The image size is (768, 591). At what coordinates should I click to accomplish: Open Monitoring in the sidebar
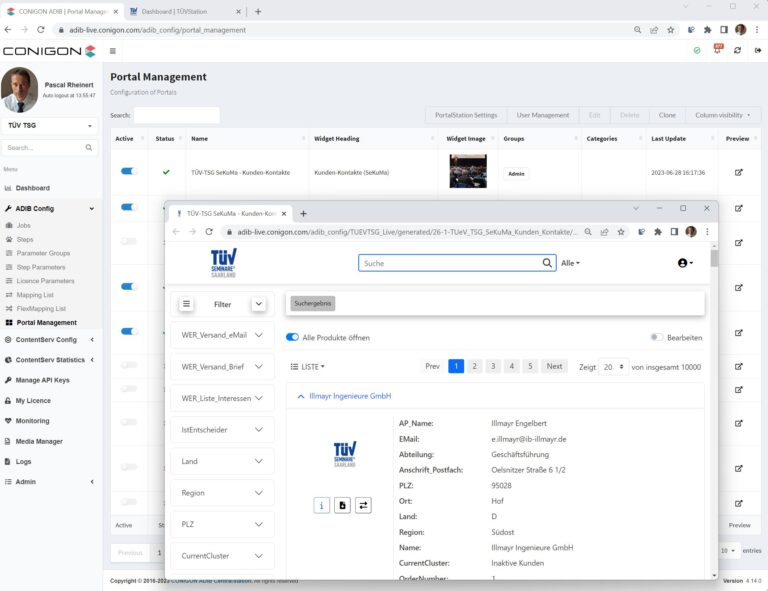click(32, 421)
